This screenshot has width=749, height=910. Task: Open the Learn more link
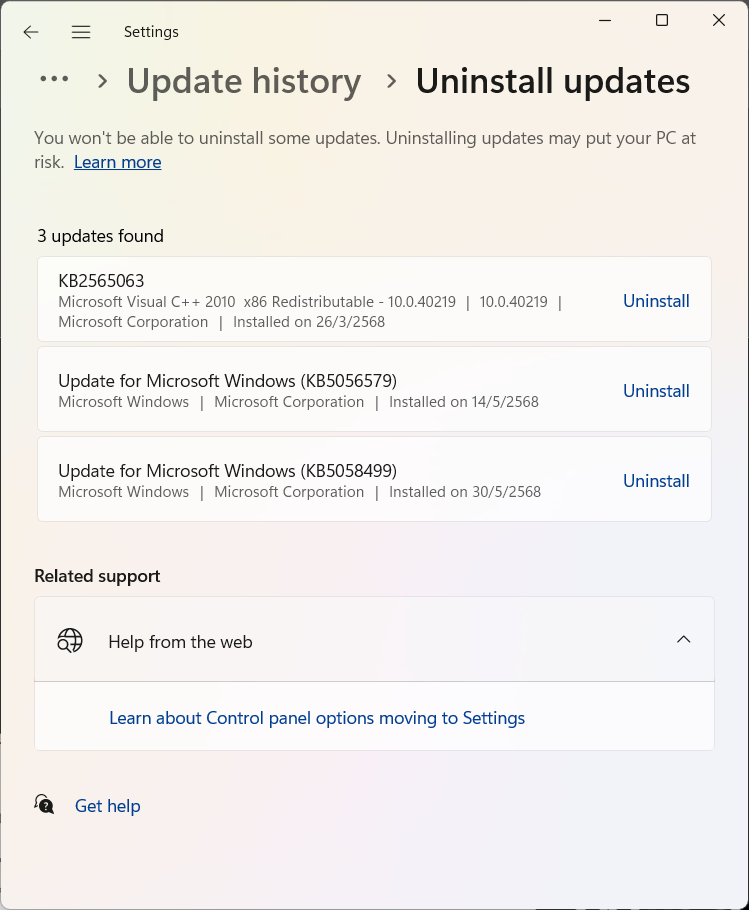(118, 162)
